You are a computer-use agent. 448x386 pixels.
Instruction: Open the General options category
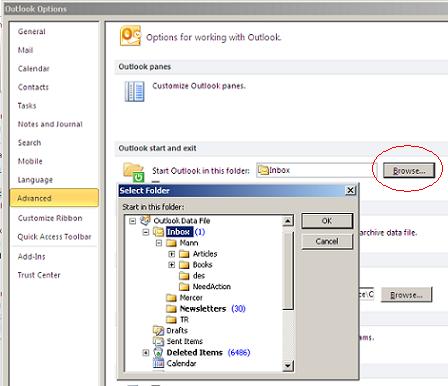(32, 32)
